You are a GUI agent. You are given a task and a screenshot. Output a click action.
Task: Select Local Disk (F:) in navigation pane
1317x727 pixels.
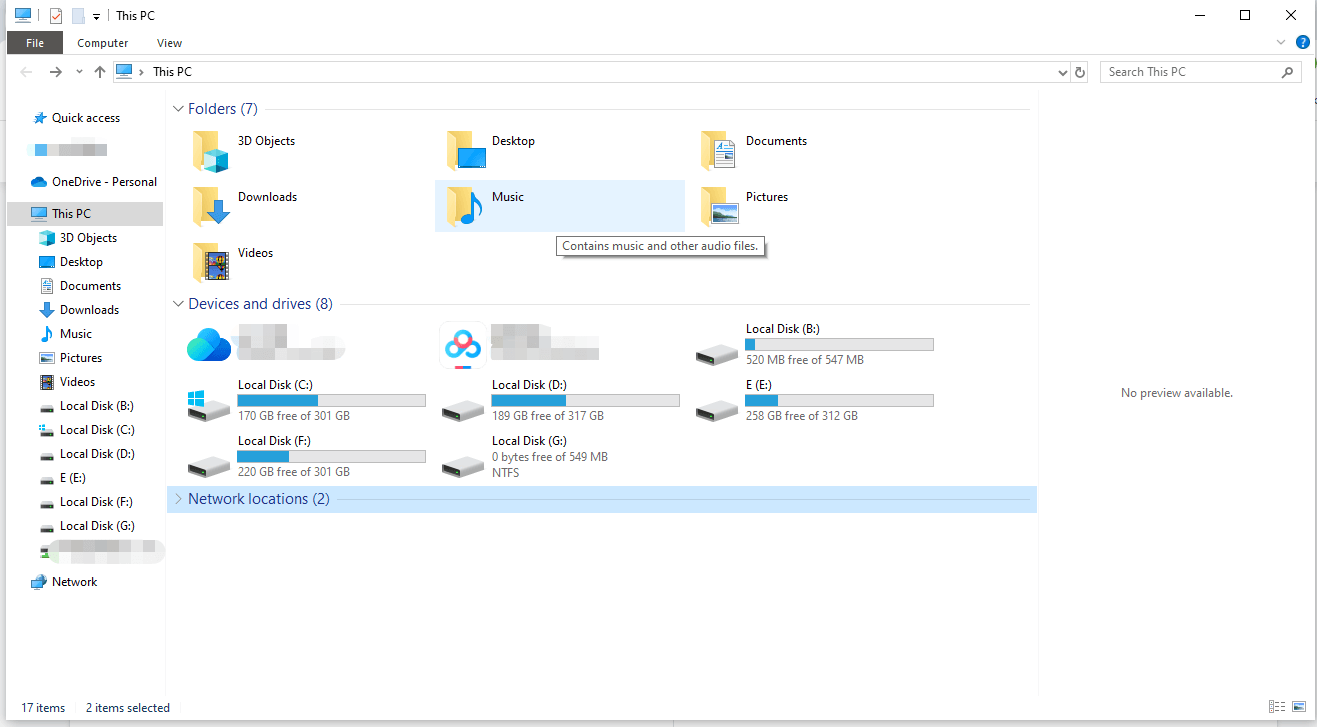click(x=96, y=501)
